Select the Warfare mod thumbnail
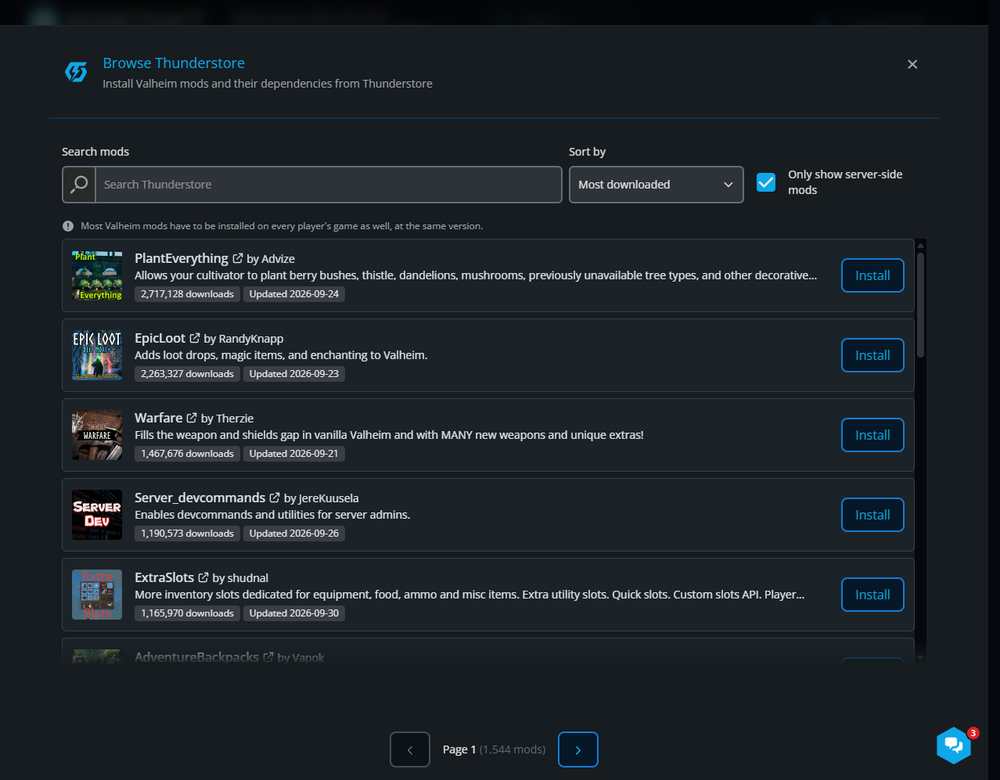Image resolution: width=1000 pixels, height=780 pixels. point(97,435)
